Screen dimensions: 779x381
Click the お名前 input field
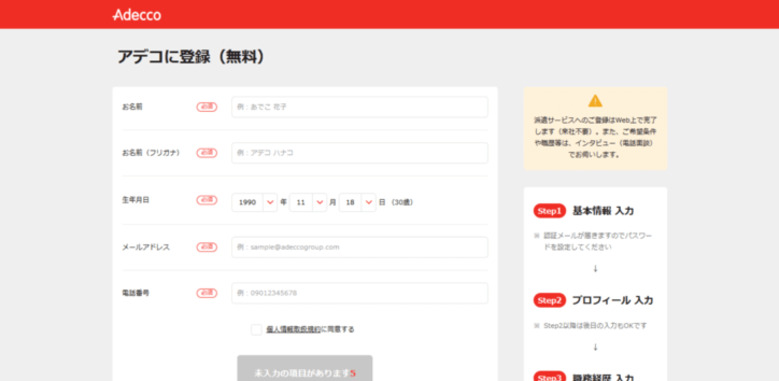coord(360,107)
